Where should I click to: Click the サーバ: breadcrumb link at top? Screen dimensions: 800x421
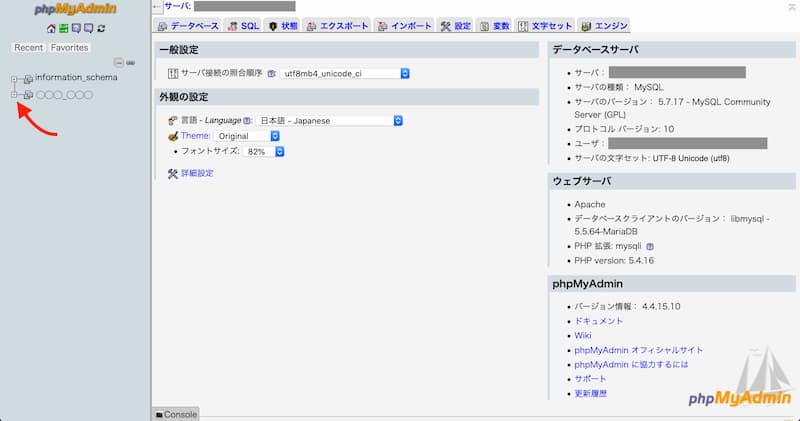[x=178, y=7]
